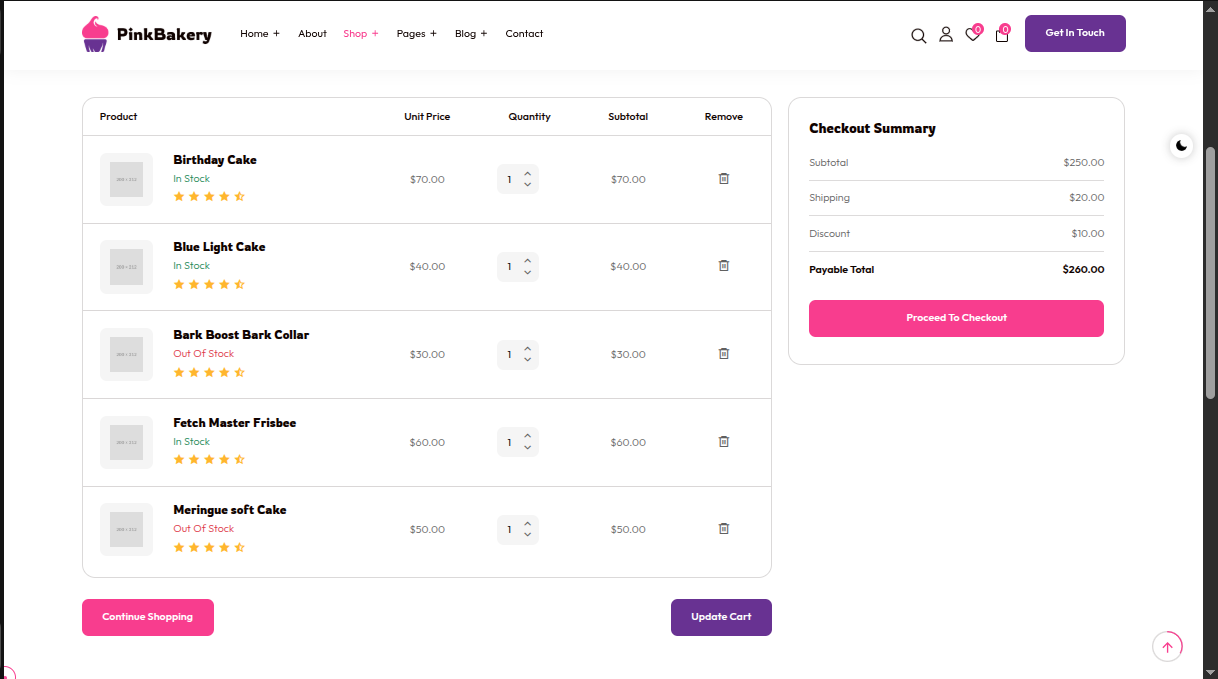This screenshot has height=679, width=1218.
Task: Remove Meringue soft Cake with trash icon
Action: pyautogui.click(x=724, y=529)
